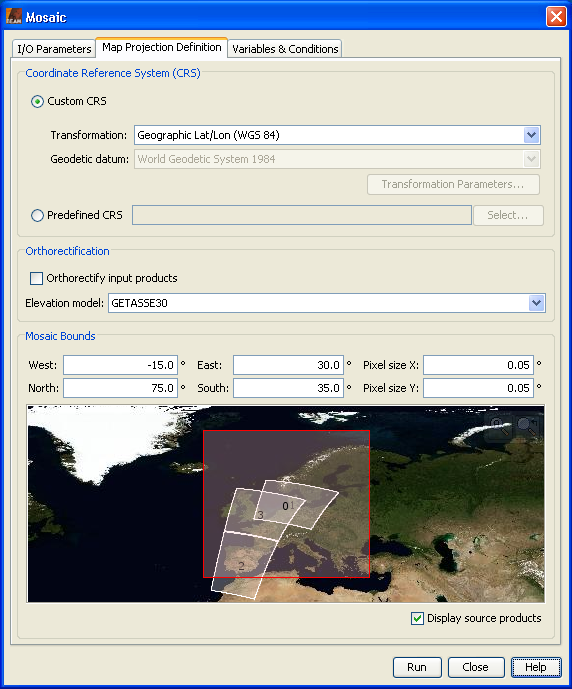Run the mosaic processing

coord(417,667)
